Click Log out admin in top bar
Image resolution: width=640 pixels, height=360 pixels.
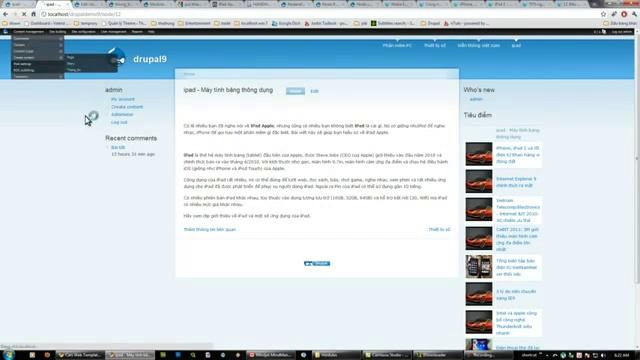(622, 31)
